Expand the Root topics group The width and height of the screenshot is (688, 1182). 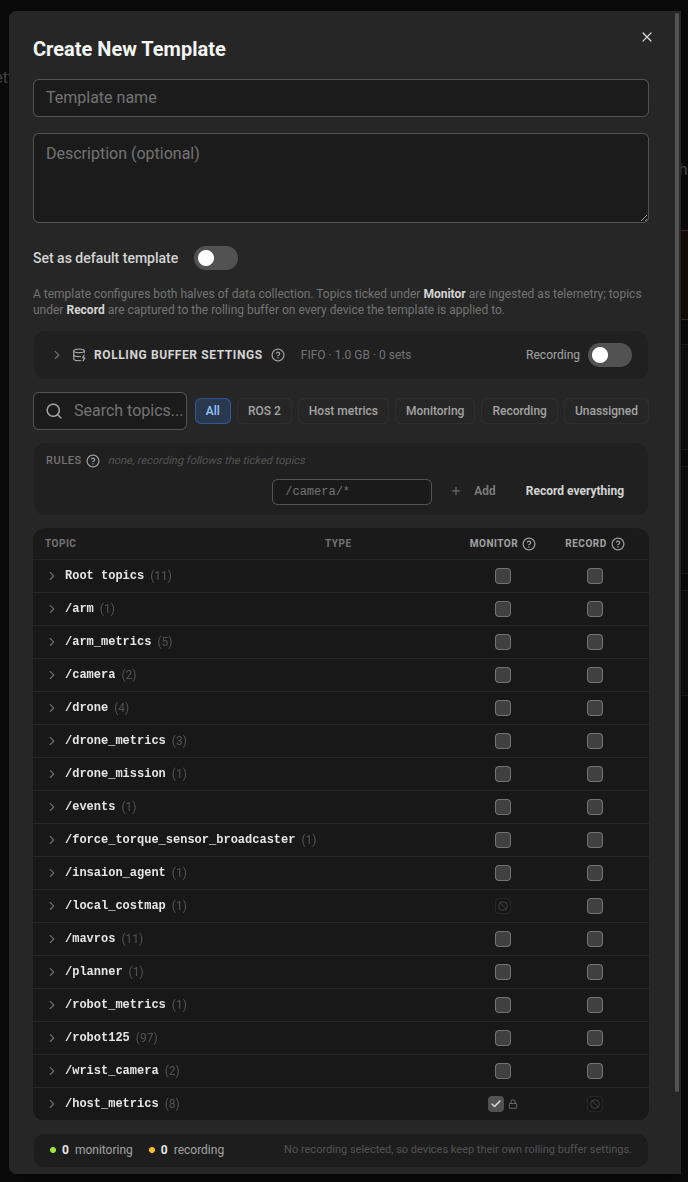tap(52, 576)
